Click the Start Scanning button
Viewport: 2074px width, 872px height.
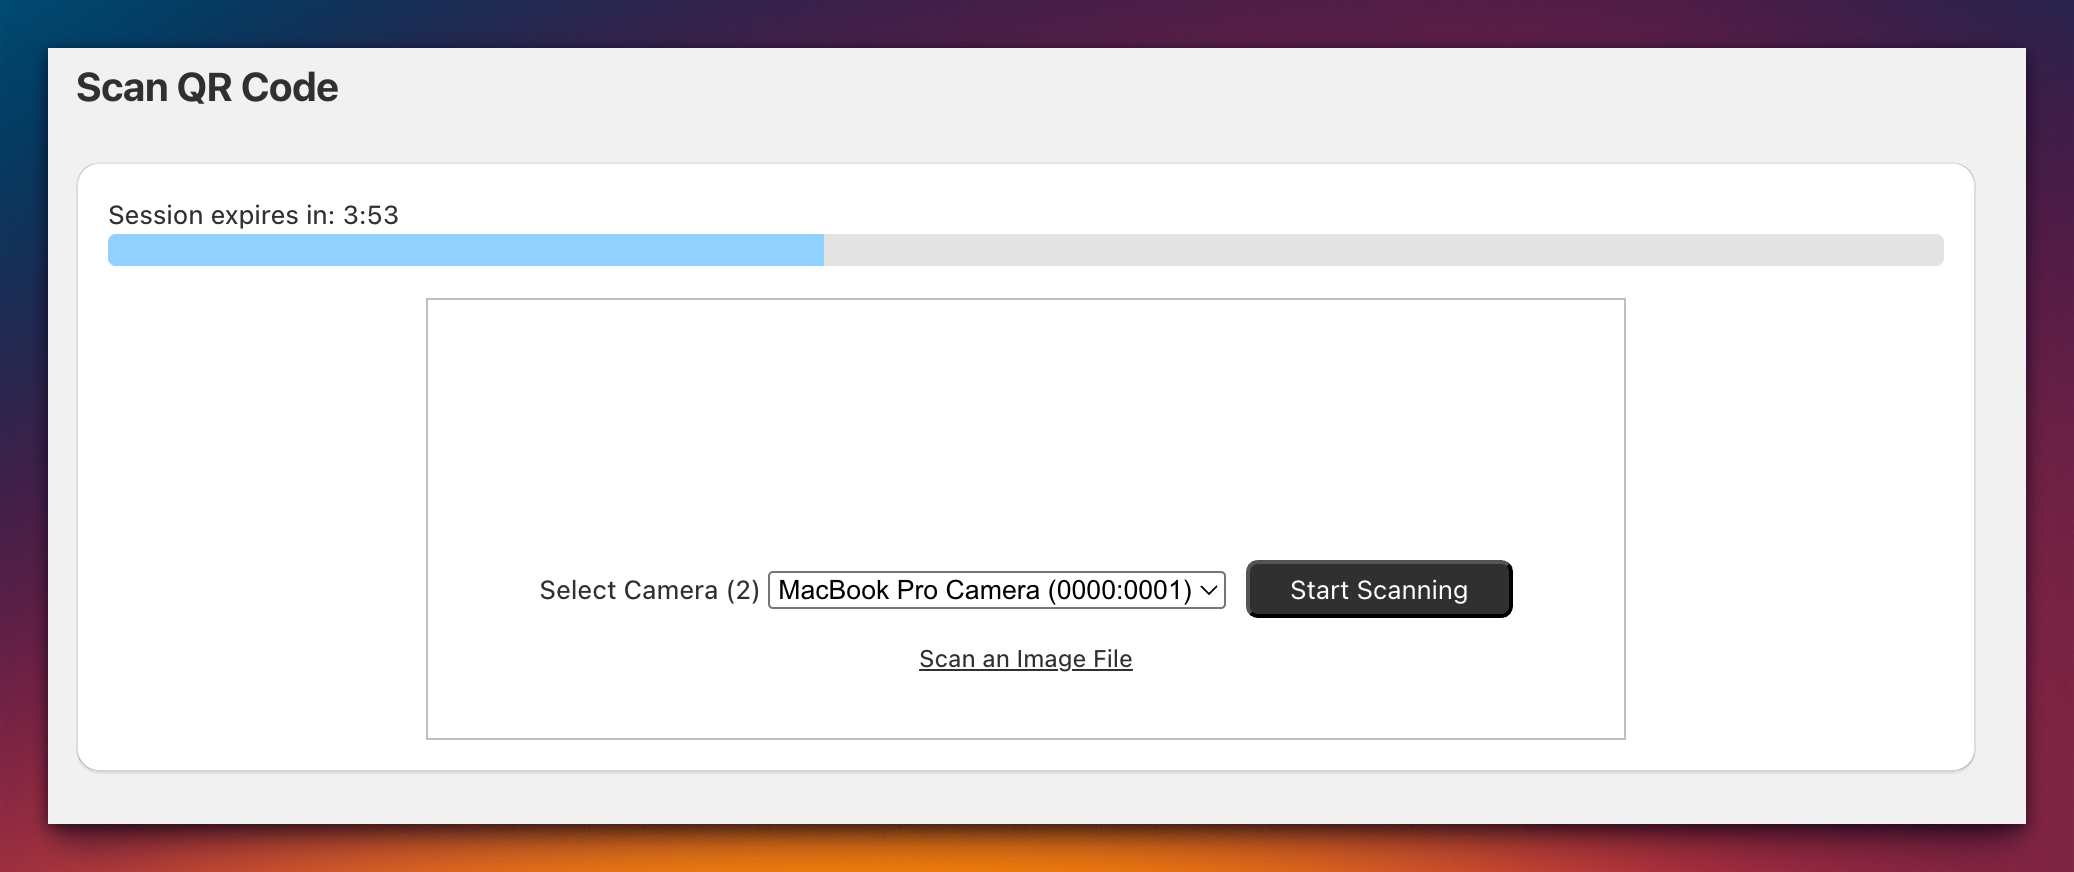point(1378,589)
